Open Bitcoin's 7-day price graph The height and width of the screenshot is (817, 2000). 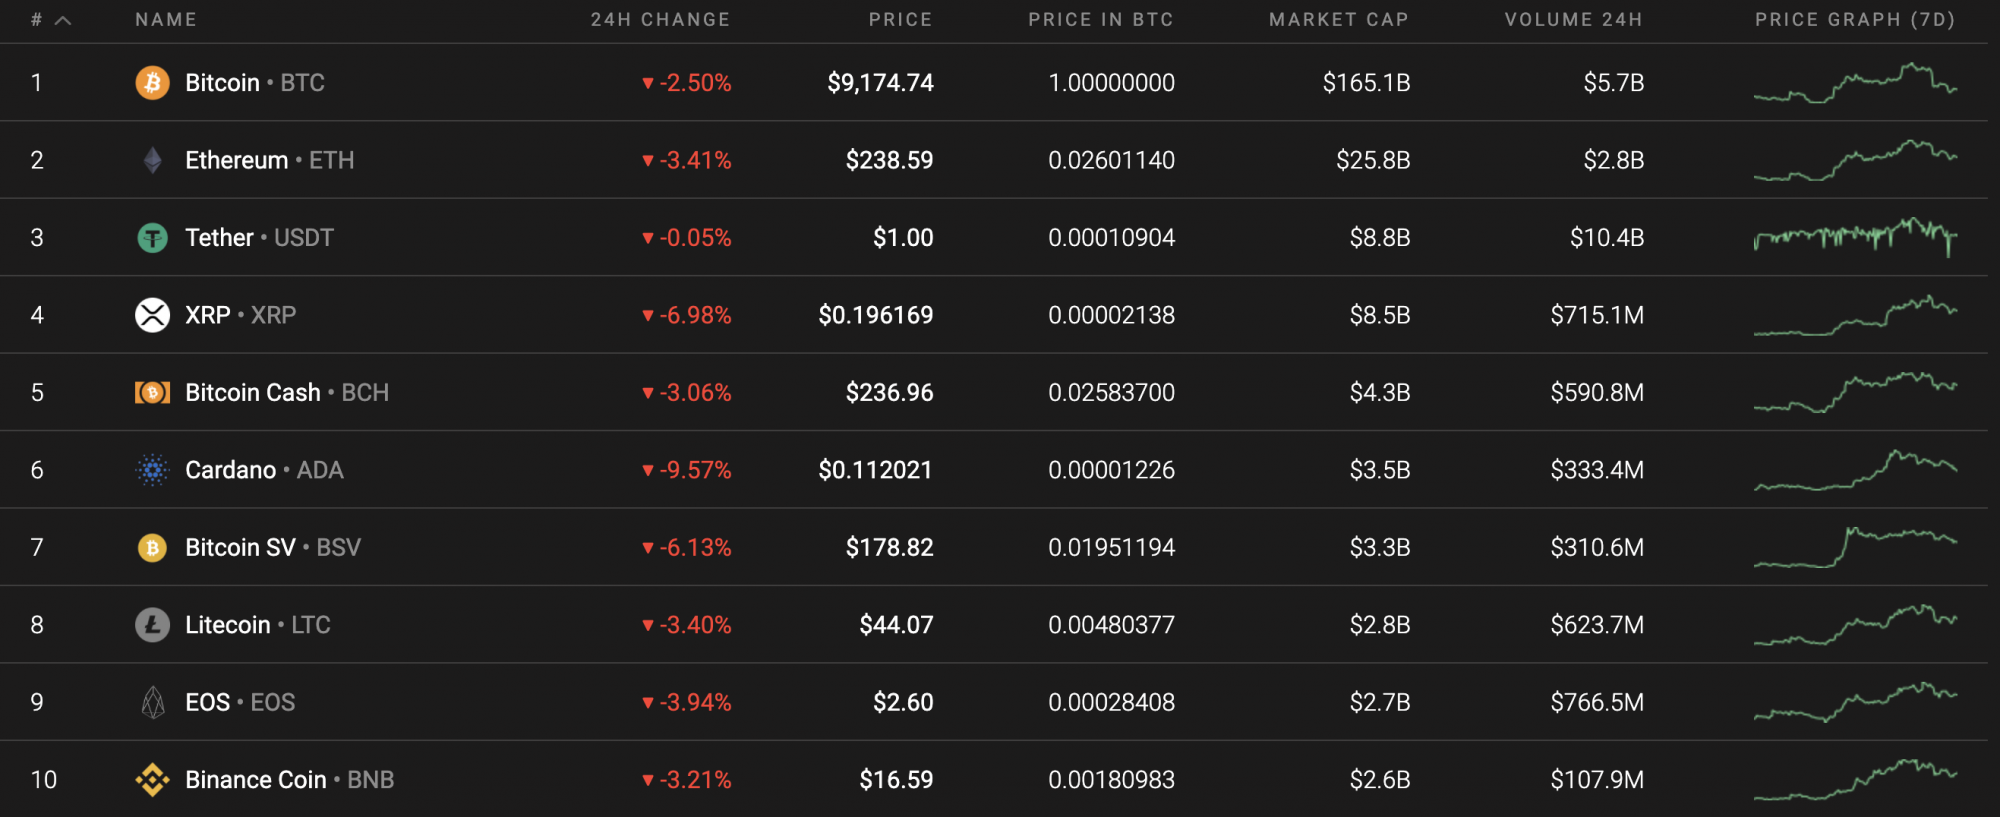point(1856,83)
